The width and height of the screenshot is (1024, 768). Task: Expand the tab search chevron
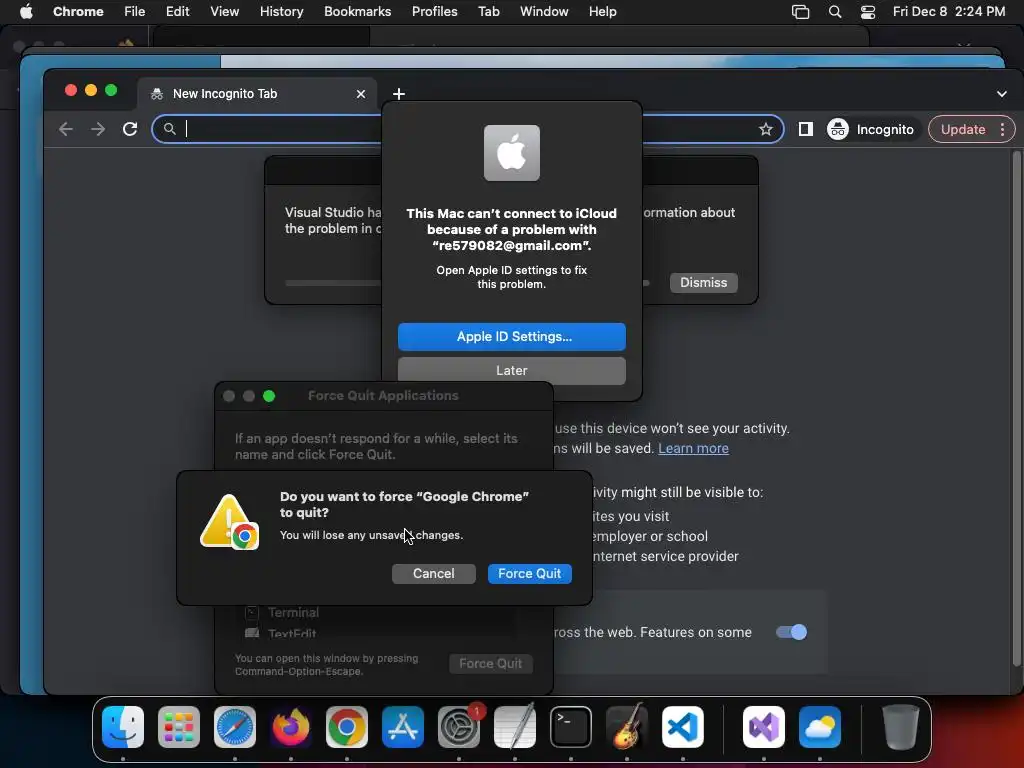pos(1002,94)
